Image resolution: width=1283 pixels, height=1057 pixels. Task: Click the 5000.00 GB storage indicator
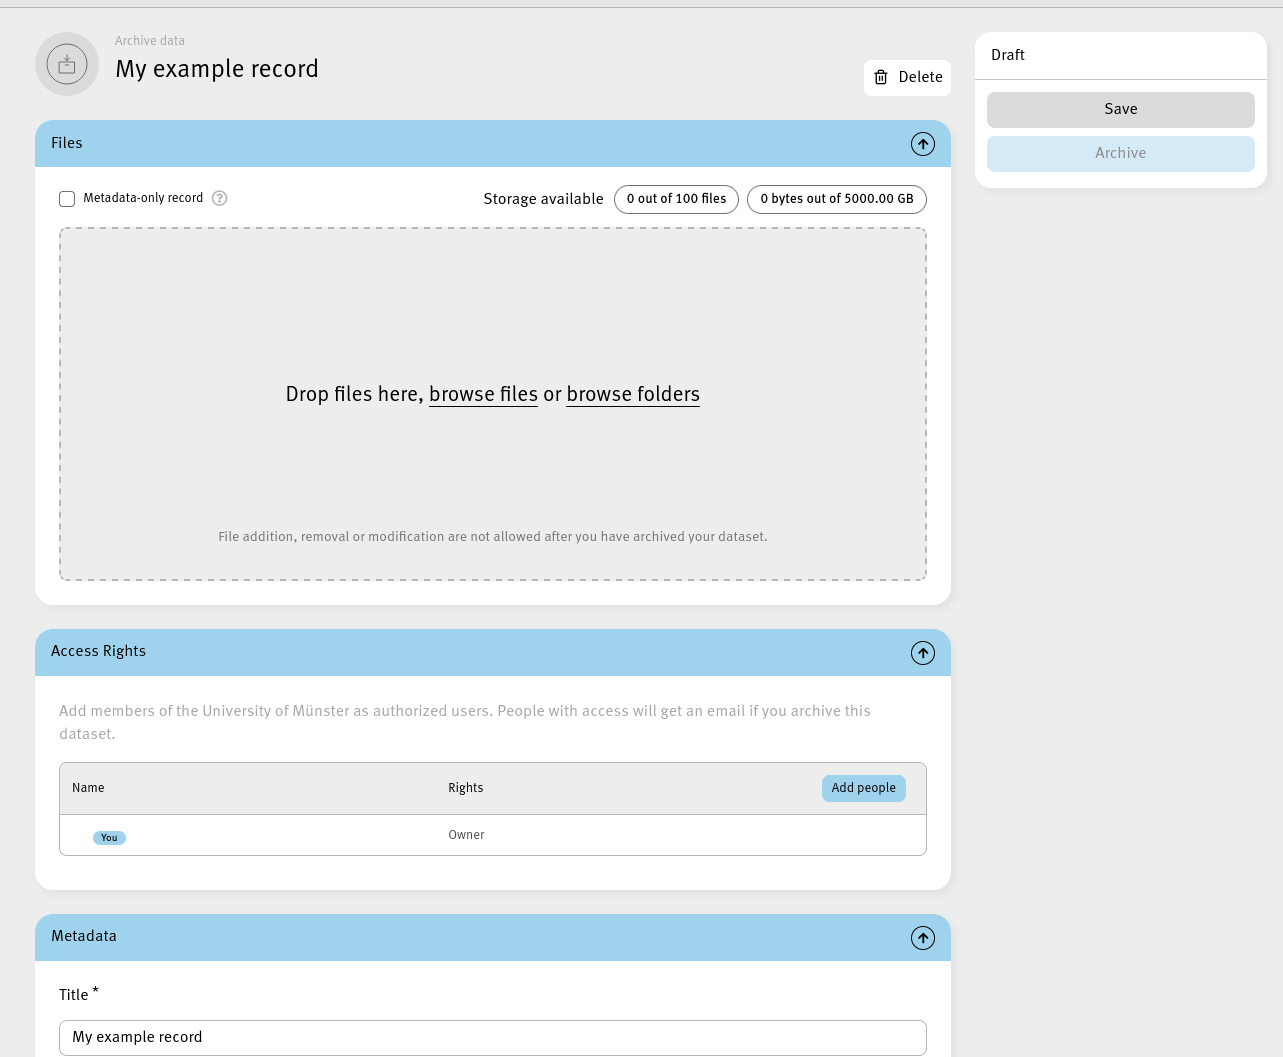836,199
